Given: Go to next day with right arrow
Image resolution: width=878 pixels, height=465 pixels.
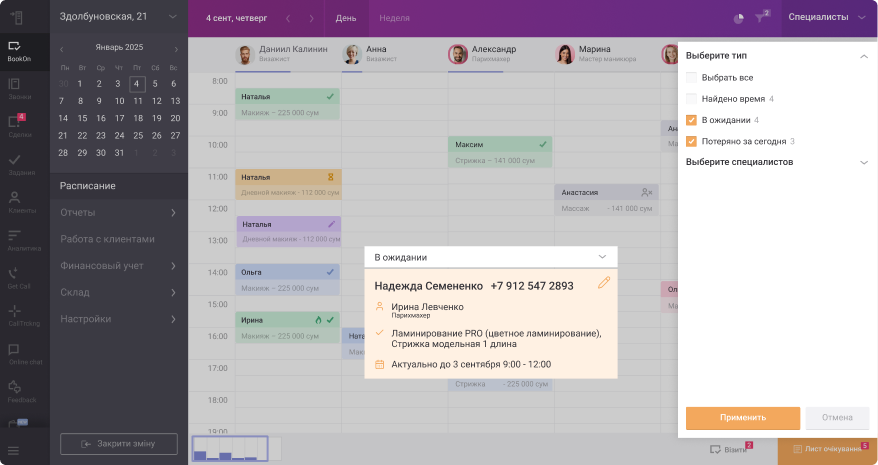Looking at the screenshot, I should click(x=311, y=18).
